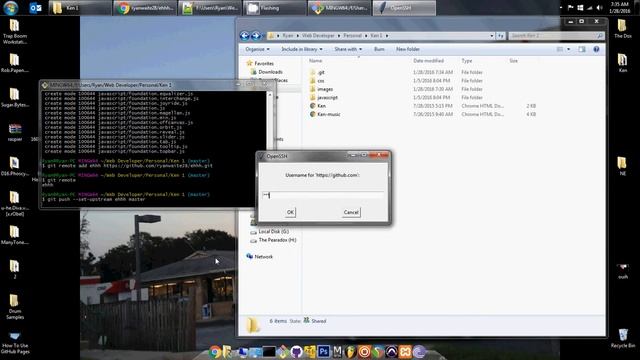The width and height of the screenshot is (640, 360).
Task: Open Recycle Bin on the desktop
Action: click(x=623, y=338)
